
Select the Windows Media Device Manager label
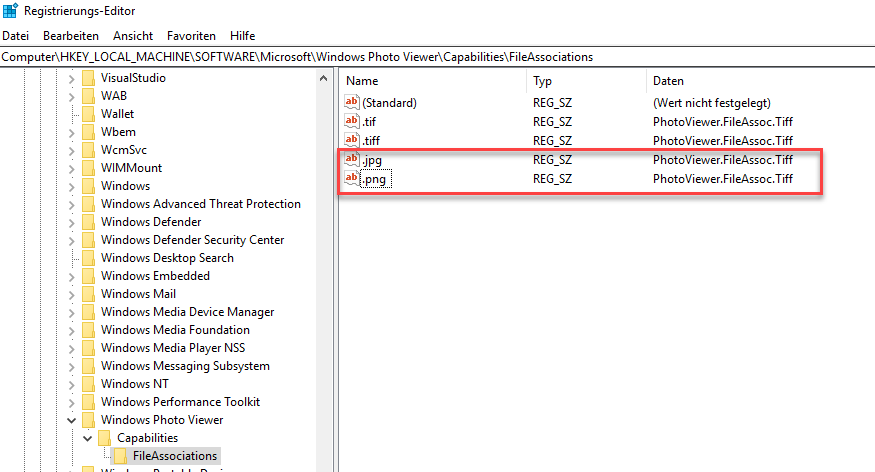point(188,312)
